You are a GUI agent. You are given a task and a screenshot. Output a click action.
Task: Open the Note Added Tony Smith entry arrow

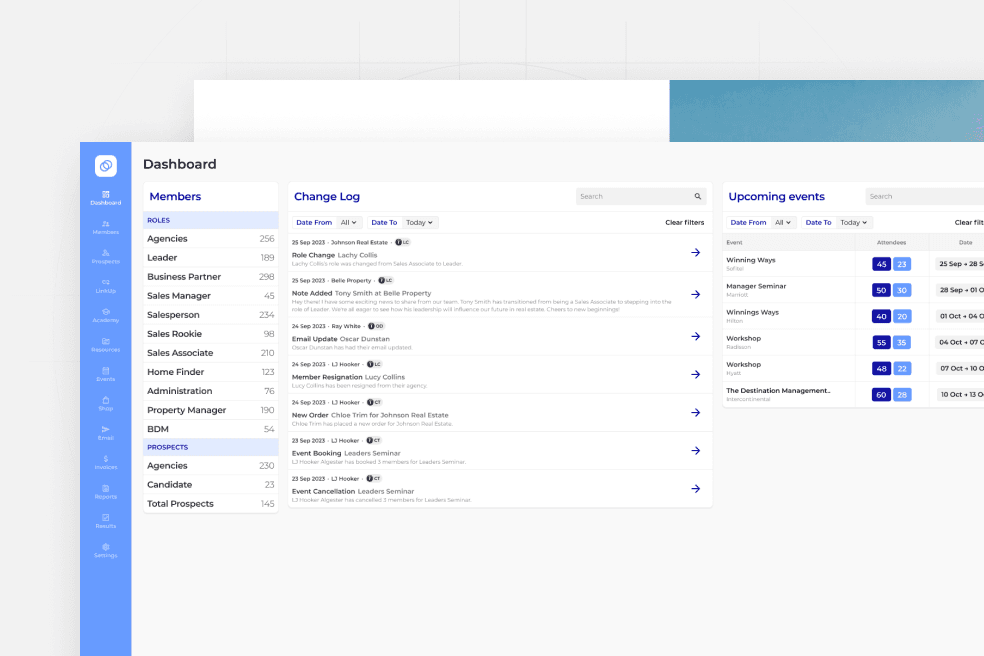click(695, 294)
